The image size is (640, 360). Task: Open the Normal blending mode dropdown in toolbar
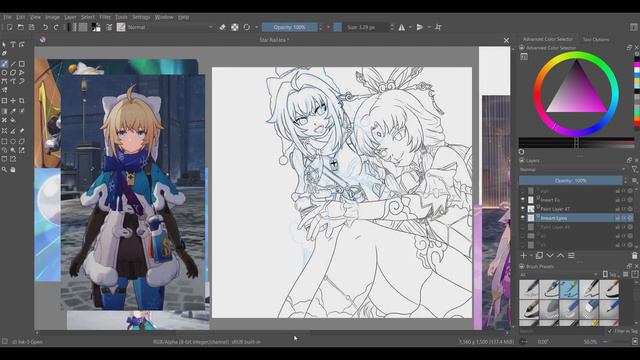(x=170, y=27)
